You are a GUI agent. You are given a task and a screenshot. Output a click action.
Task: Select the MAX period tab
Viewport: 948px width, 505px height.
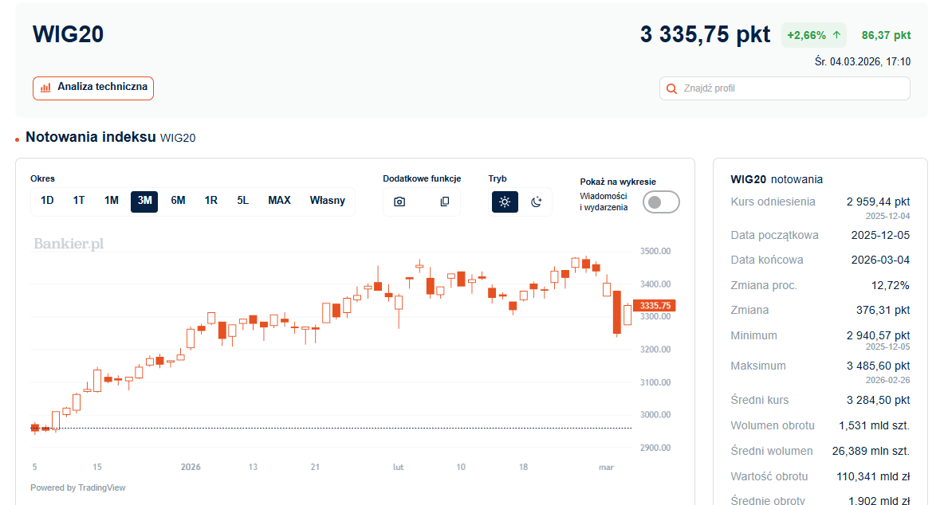pos(279,201)
